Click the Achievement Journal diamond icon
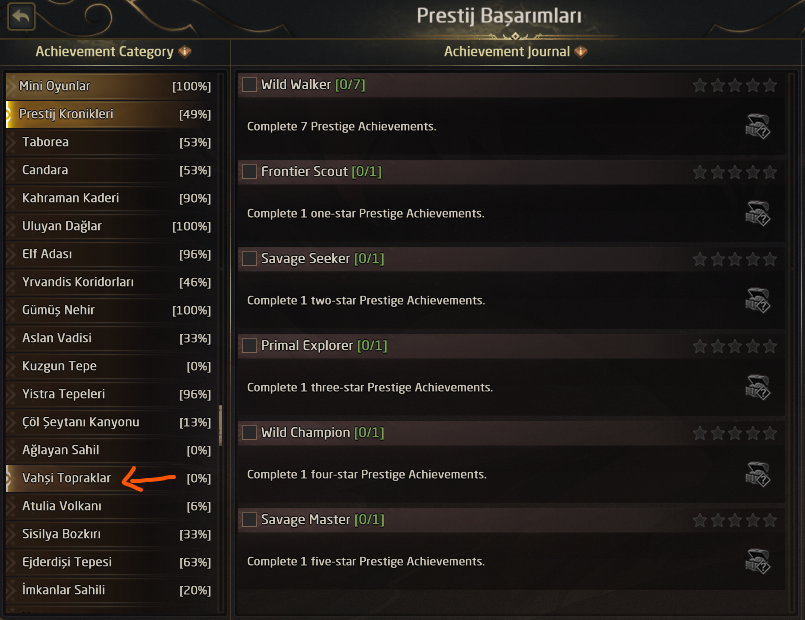Image resolution: width=805 pixels, height=620 pixels. [582, 52]
